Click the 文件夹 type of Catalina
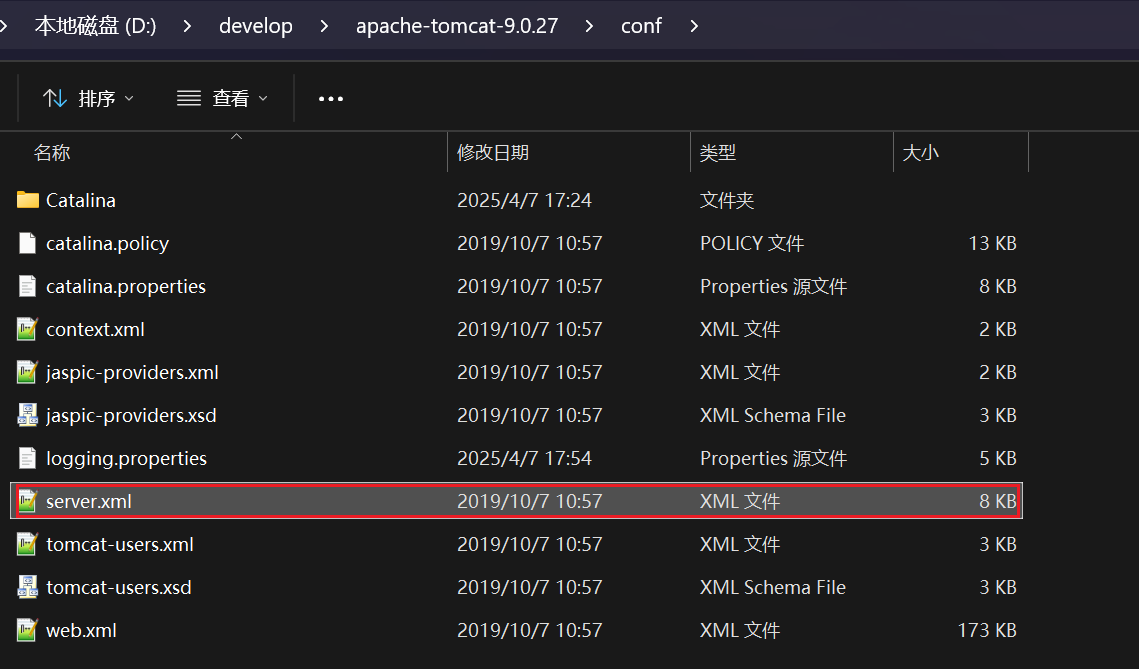 pyautogui.click(x=726, y=200)
